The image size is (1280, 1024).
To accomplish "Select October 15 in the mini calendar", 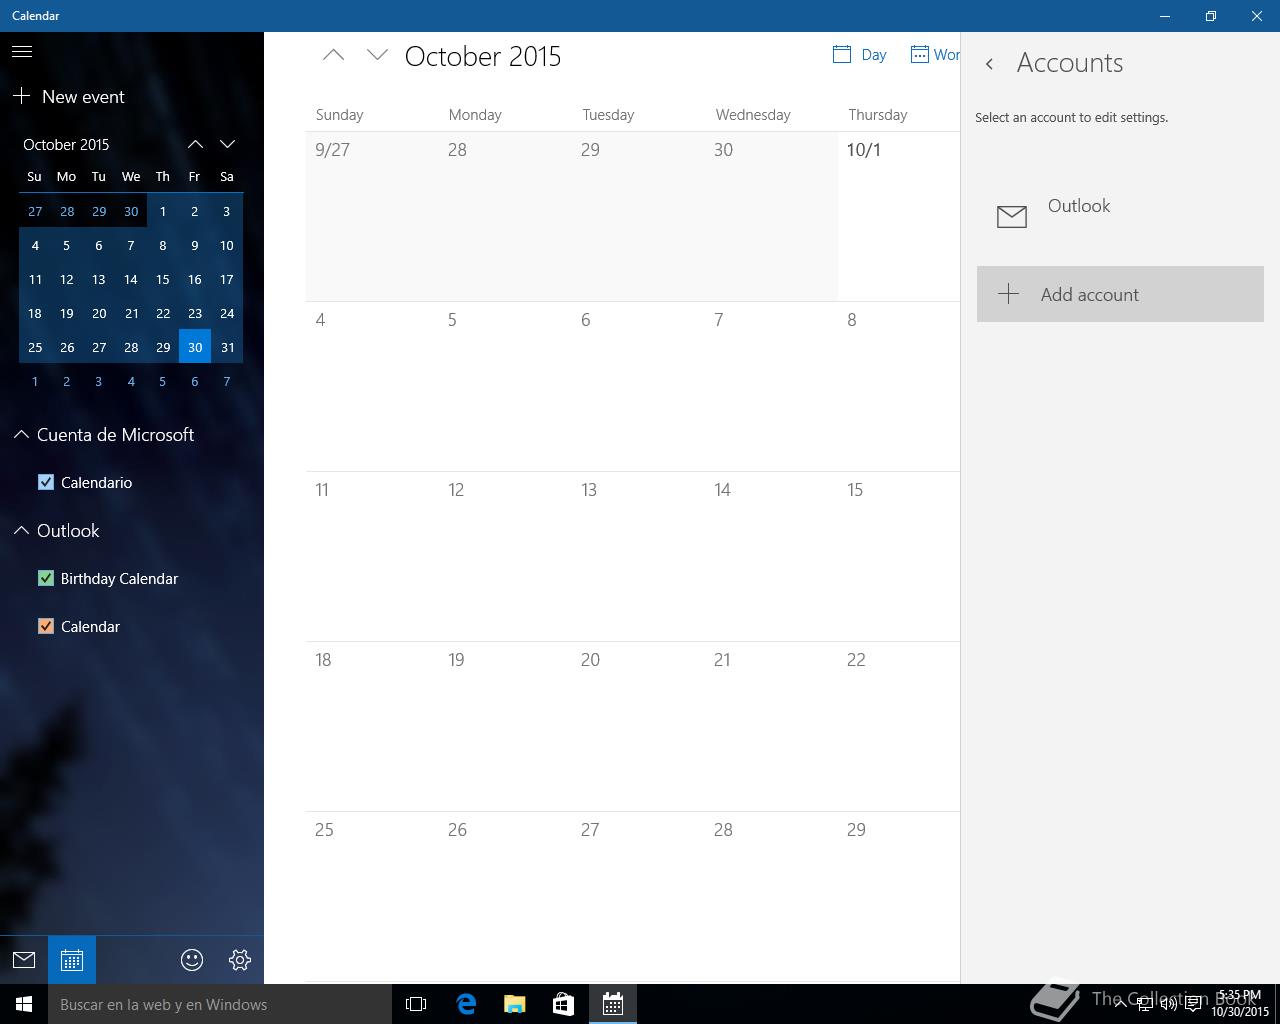I will pos(163,279).
